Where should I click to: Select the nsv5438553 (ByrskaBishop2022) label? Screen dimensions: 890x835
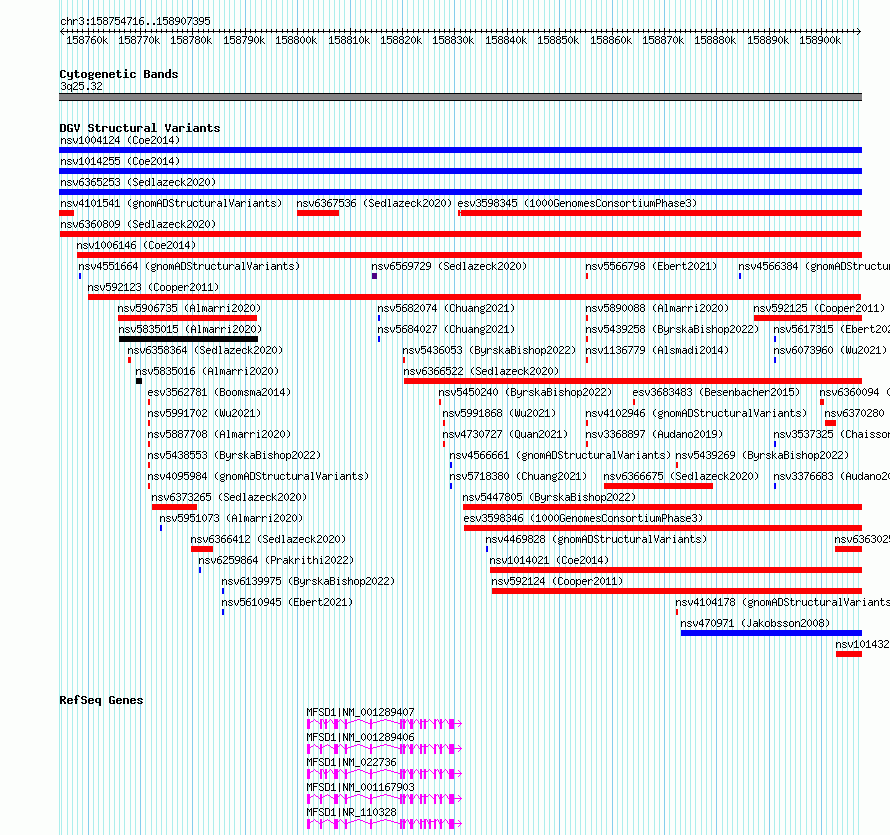tap(234, 455)
